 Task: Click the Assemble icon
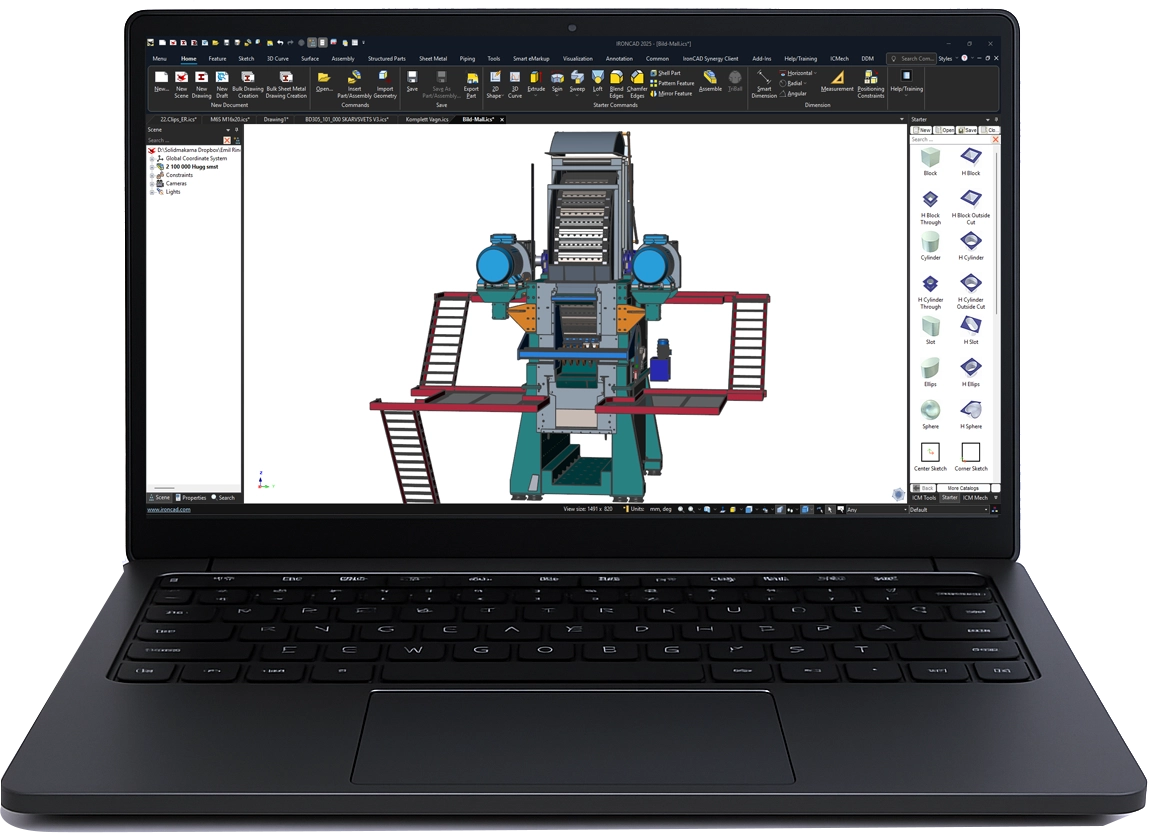(710, 78)
